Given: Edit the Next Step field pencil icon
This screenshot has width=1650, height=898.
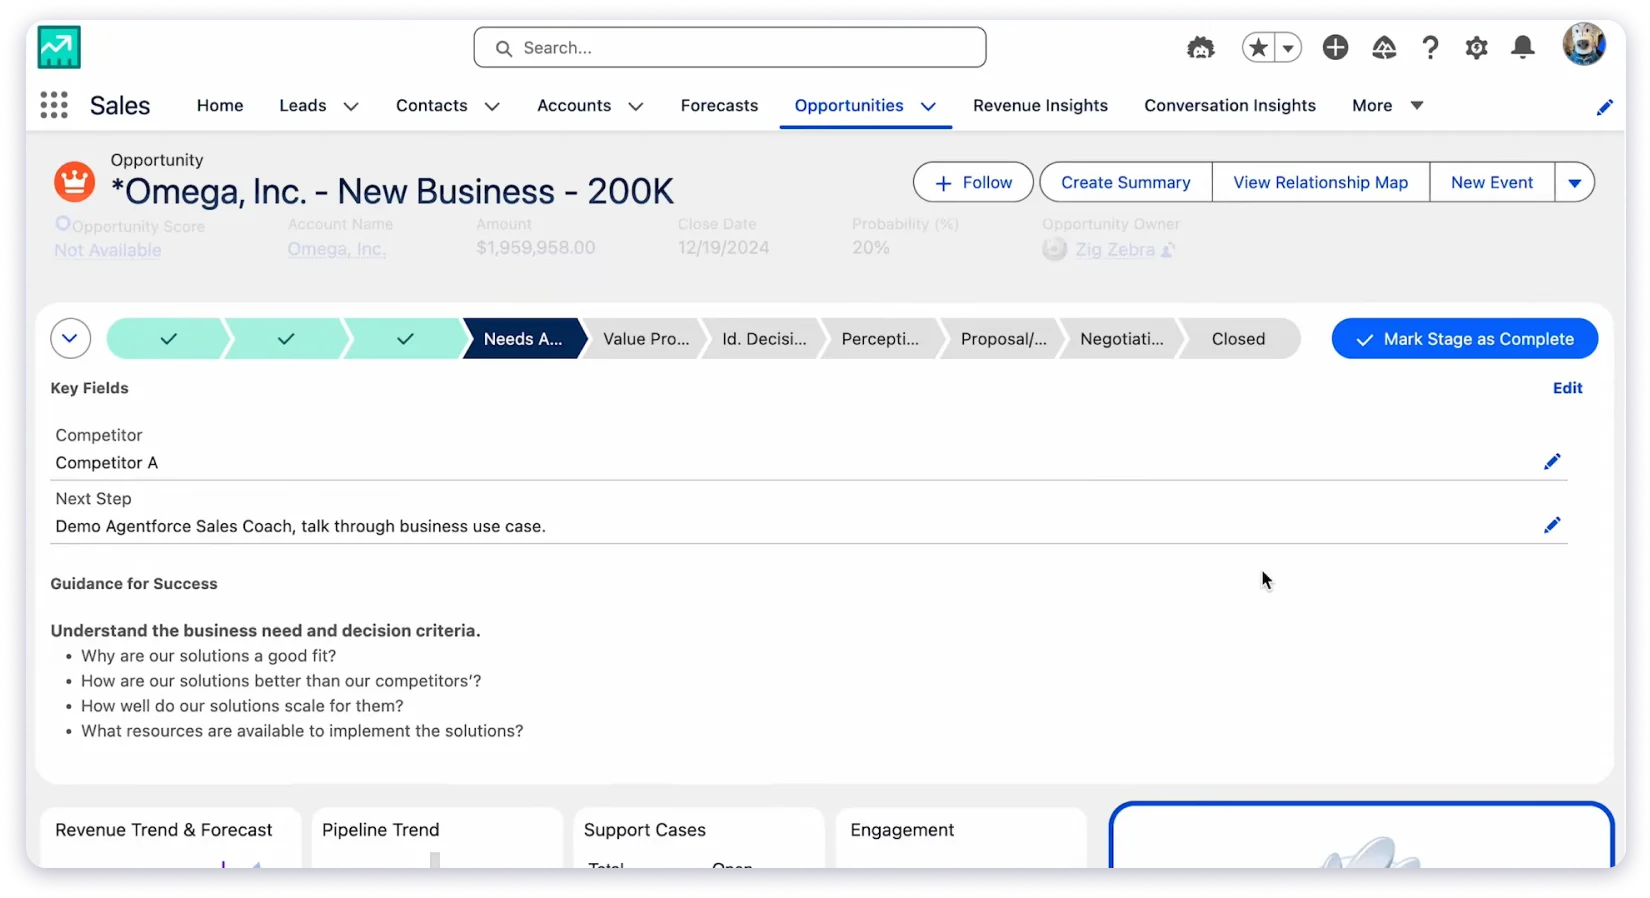Looking at the screenshot, I should point(1552,525).
